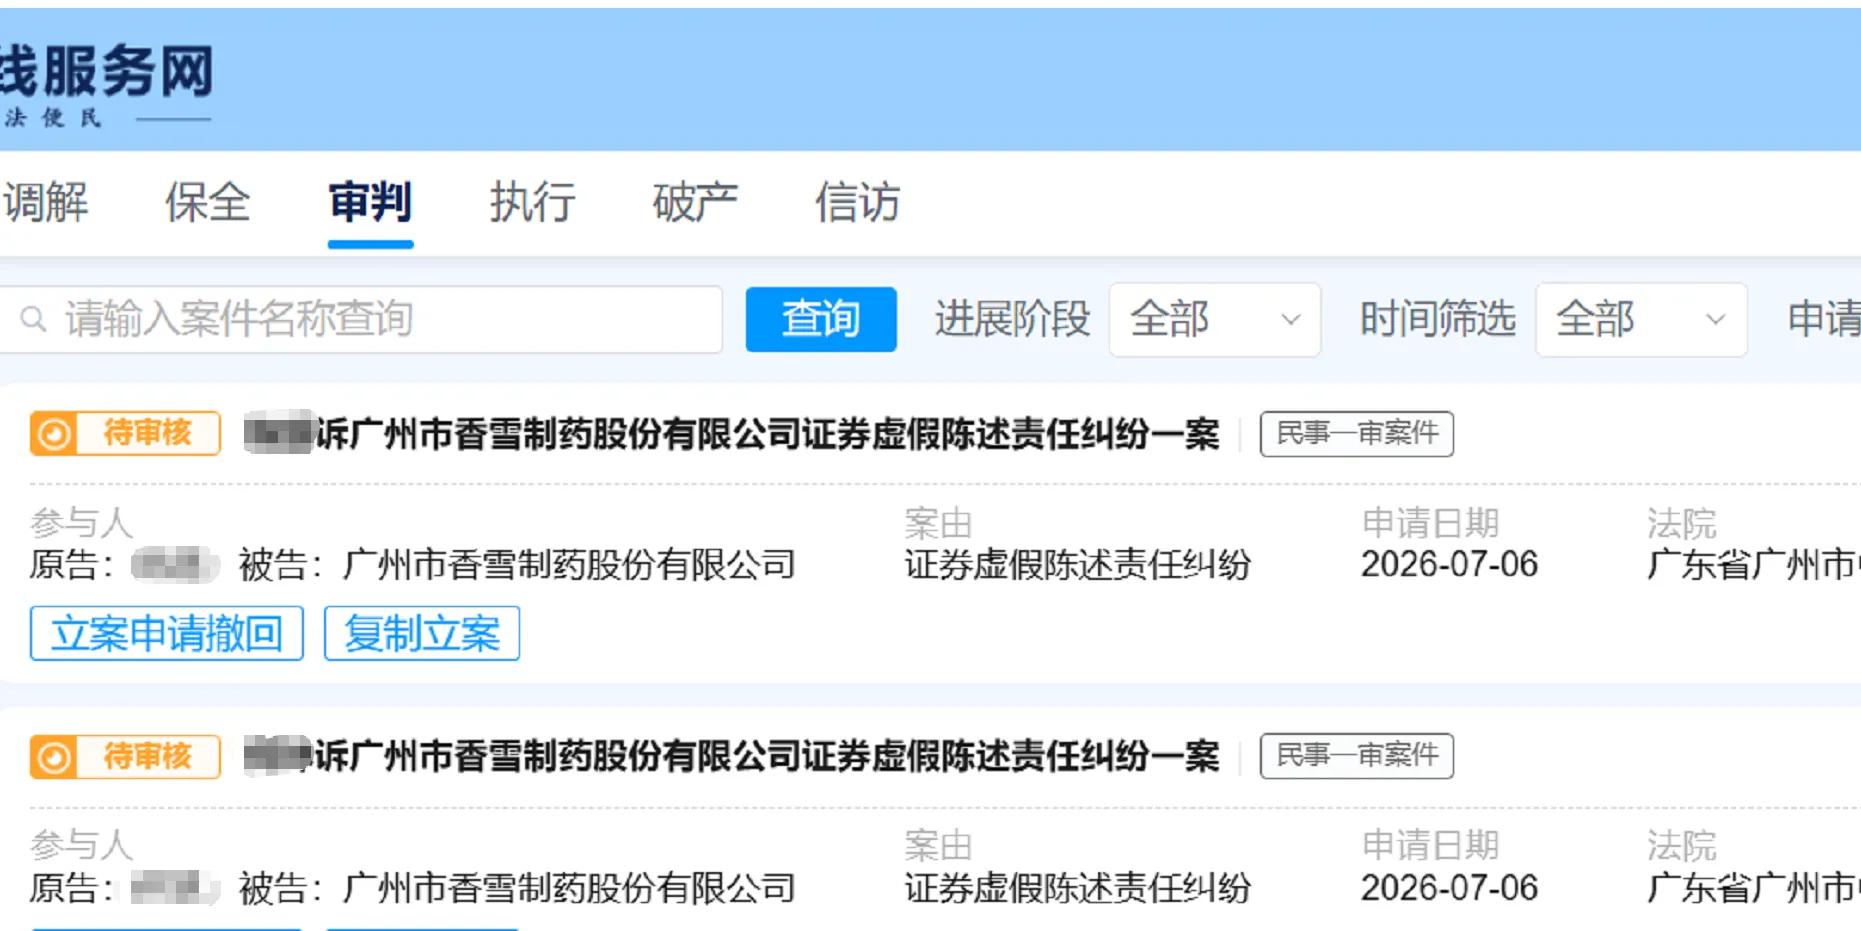Click the second case's court name 广东省广州市
Screen dimensions: 1861x931
click(x=1753, y=887)
